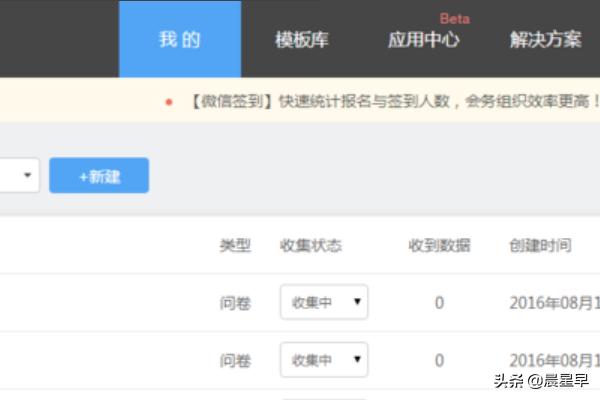Open the second row's received data count 0
600x400 pixels.
tap(439, 359)
